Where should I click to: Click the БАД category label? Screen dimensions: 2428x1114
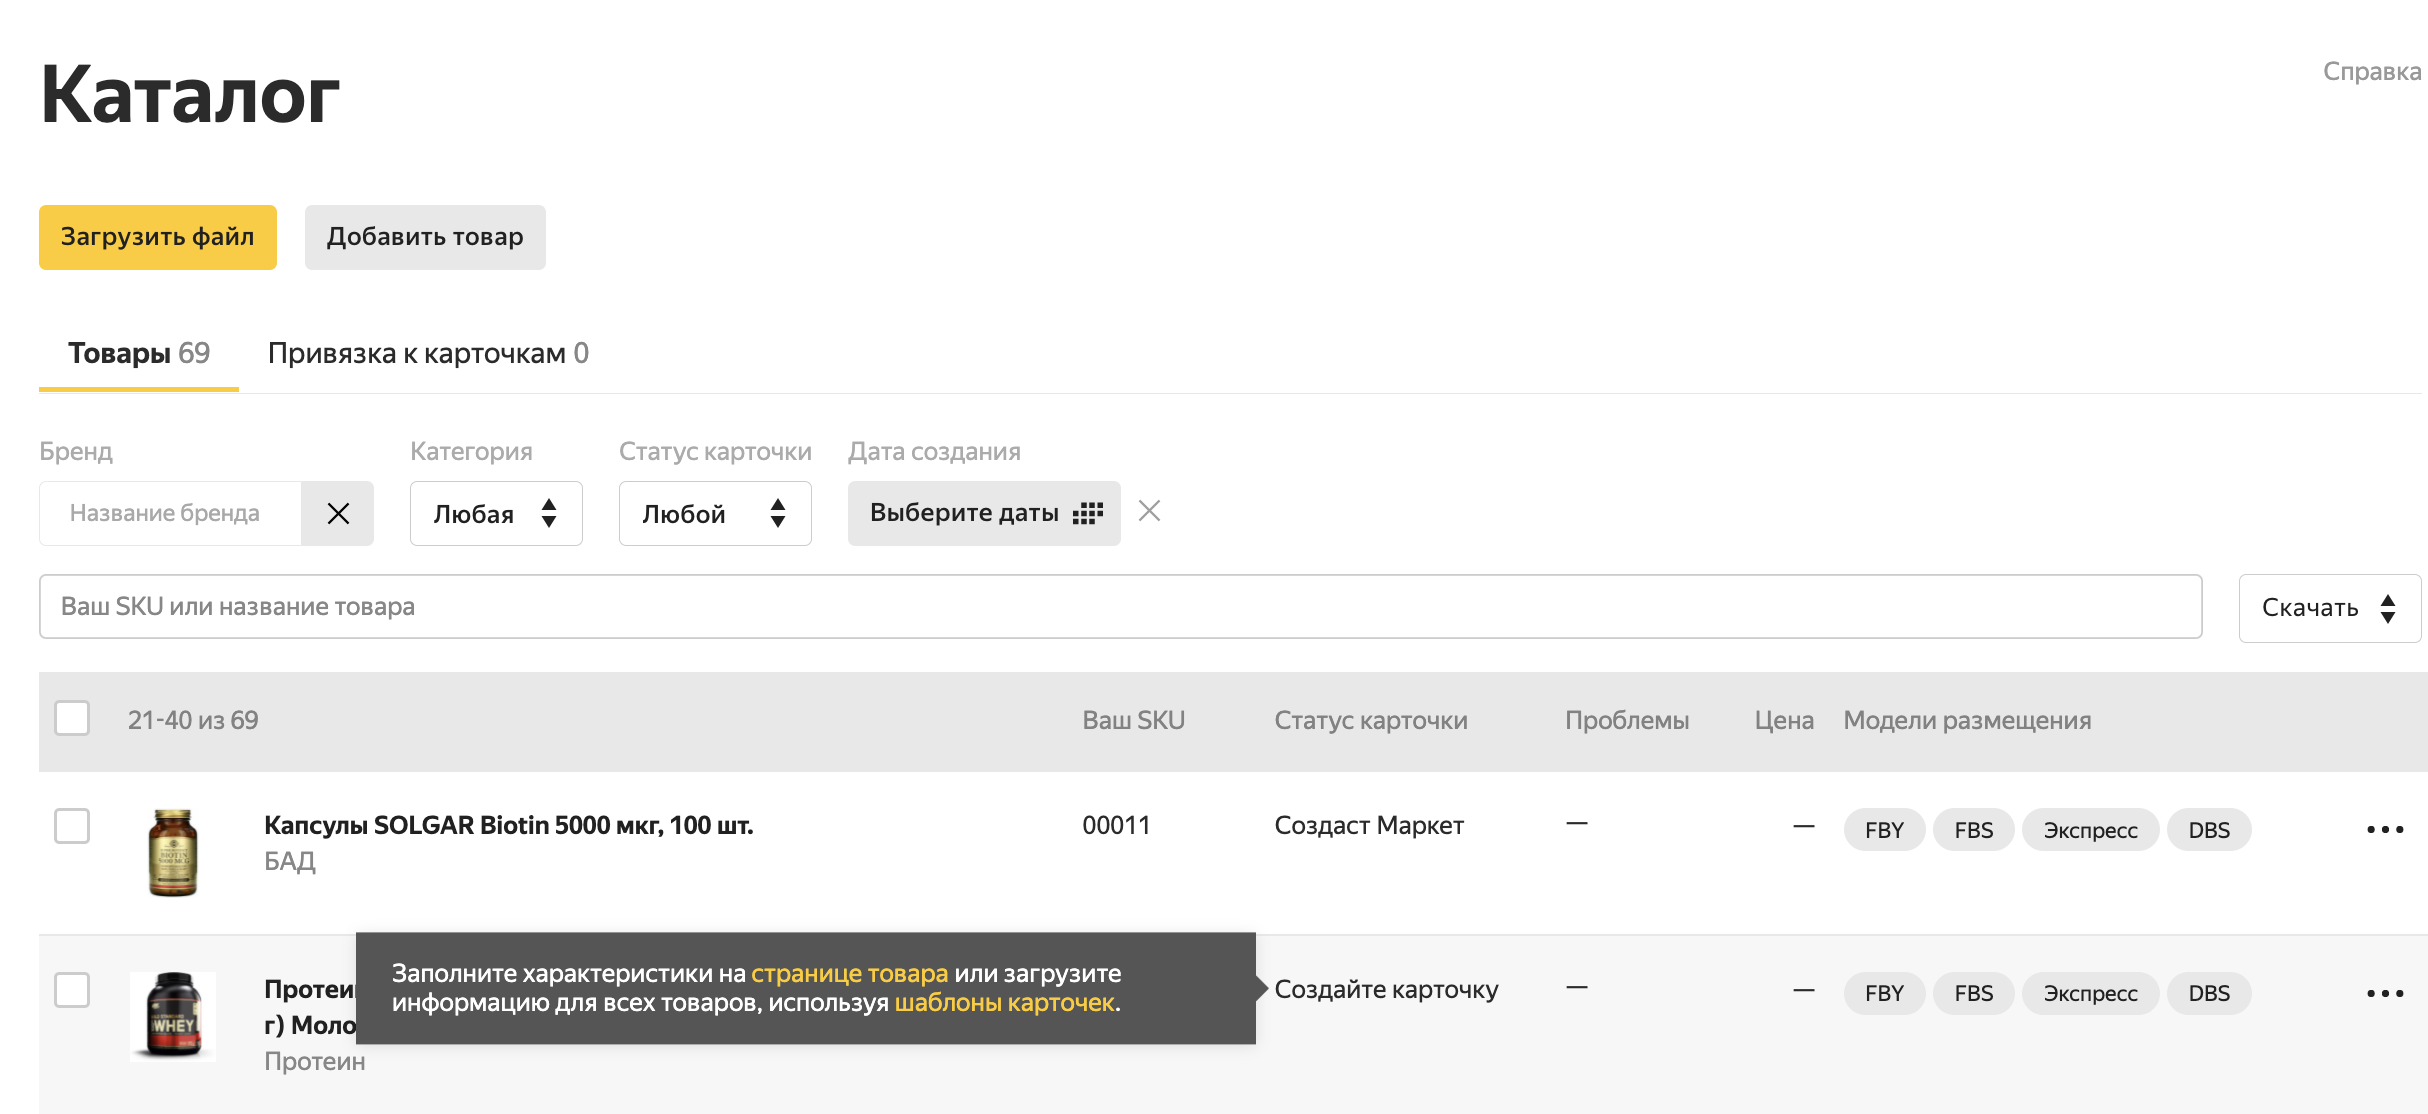pyautogui.click(x=290, y=861)
